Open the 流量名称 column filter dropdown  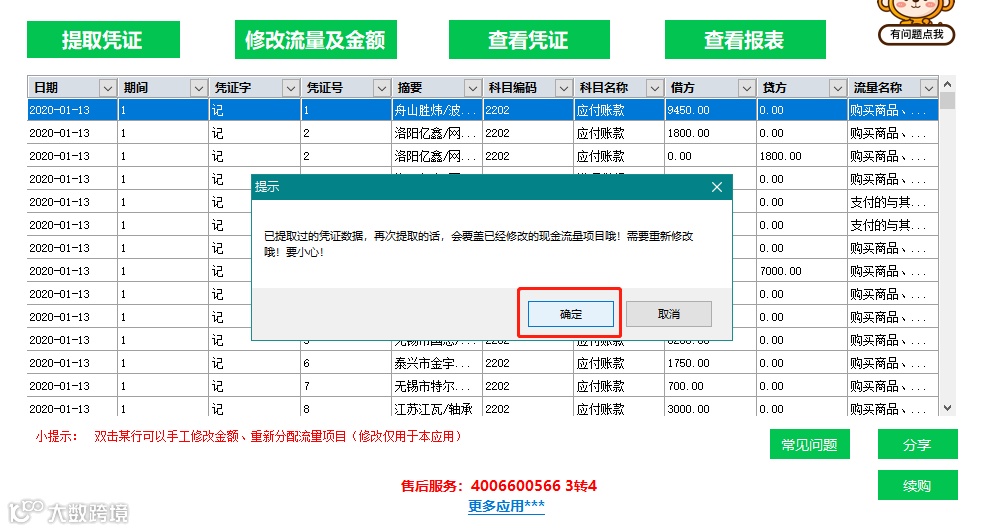pos(929,88)
